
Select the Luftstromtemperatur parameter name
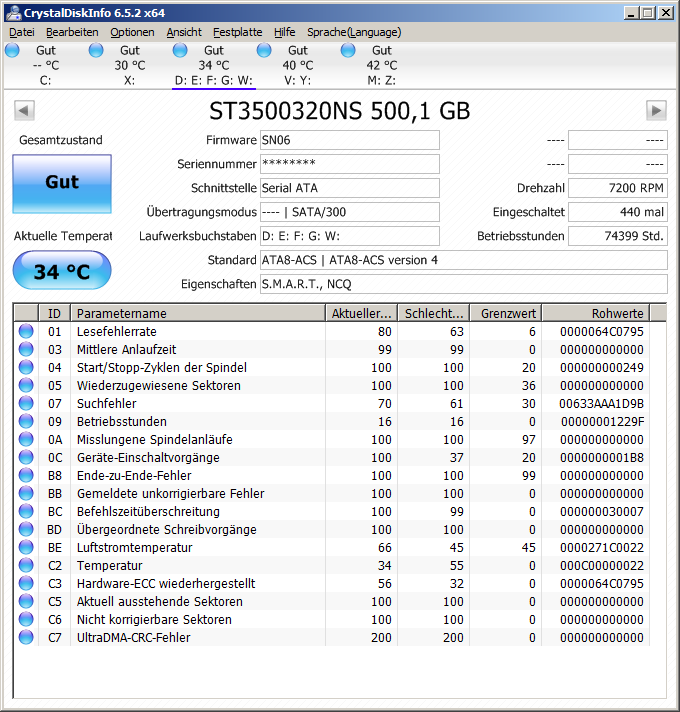(x=134, y=548)
